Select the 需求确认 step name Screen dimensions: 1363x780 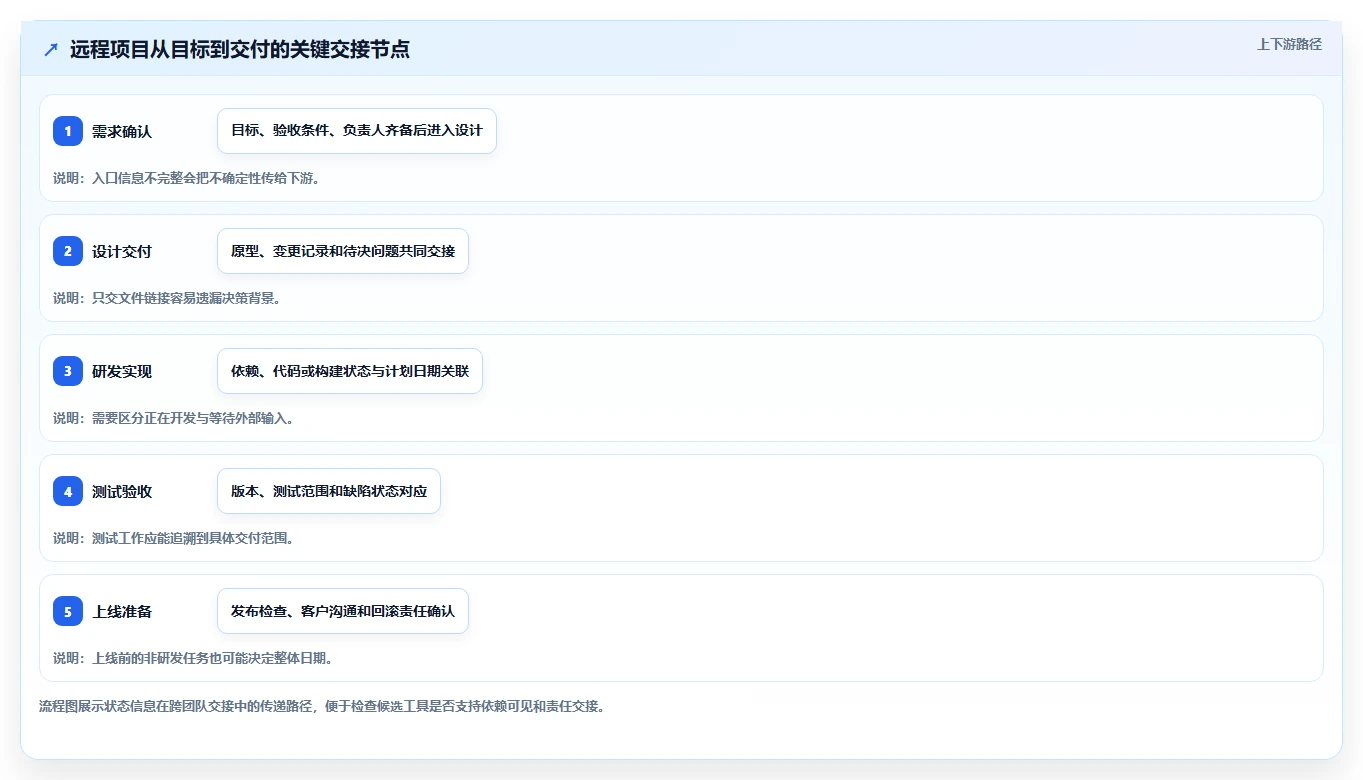pyautogui.click(x=122, y=131)
